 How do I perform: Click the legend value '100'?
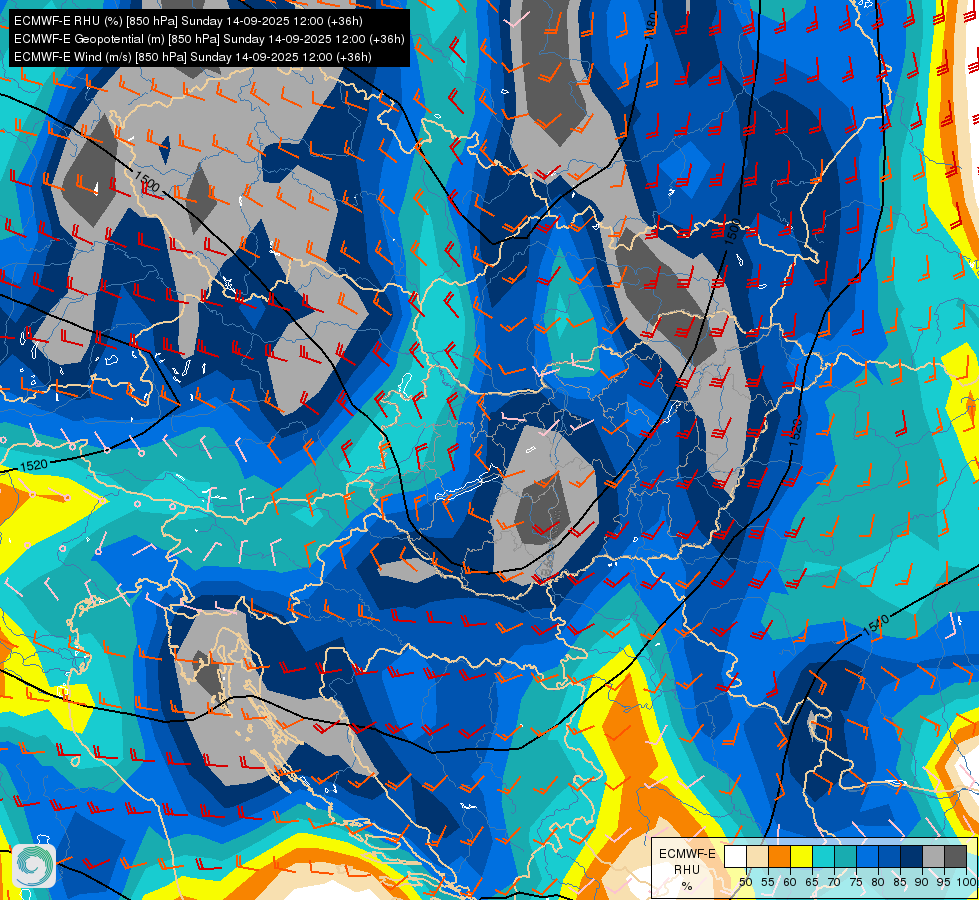point(967,883)
